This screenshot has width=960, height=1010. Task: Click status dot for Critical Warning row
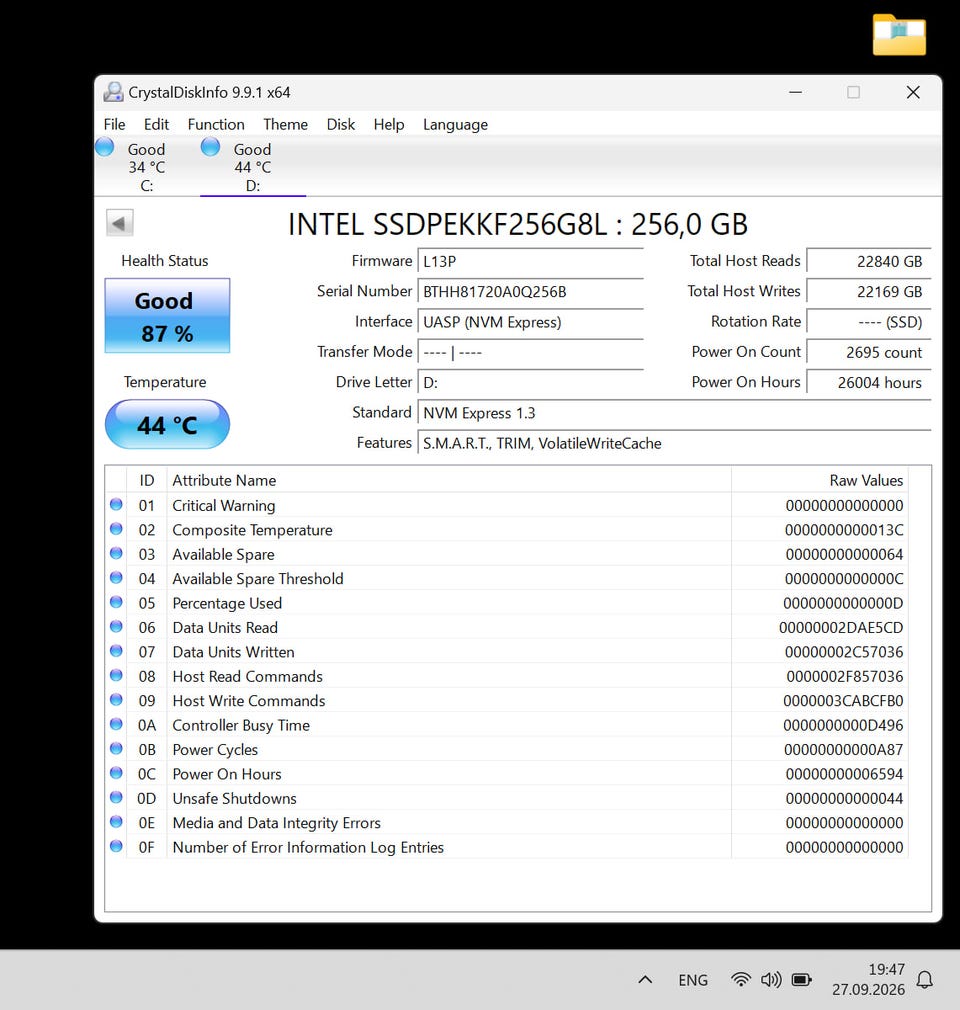tap(116, 504)
